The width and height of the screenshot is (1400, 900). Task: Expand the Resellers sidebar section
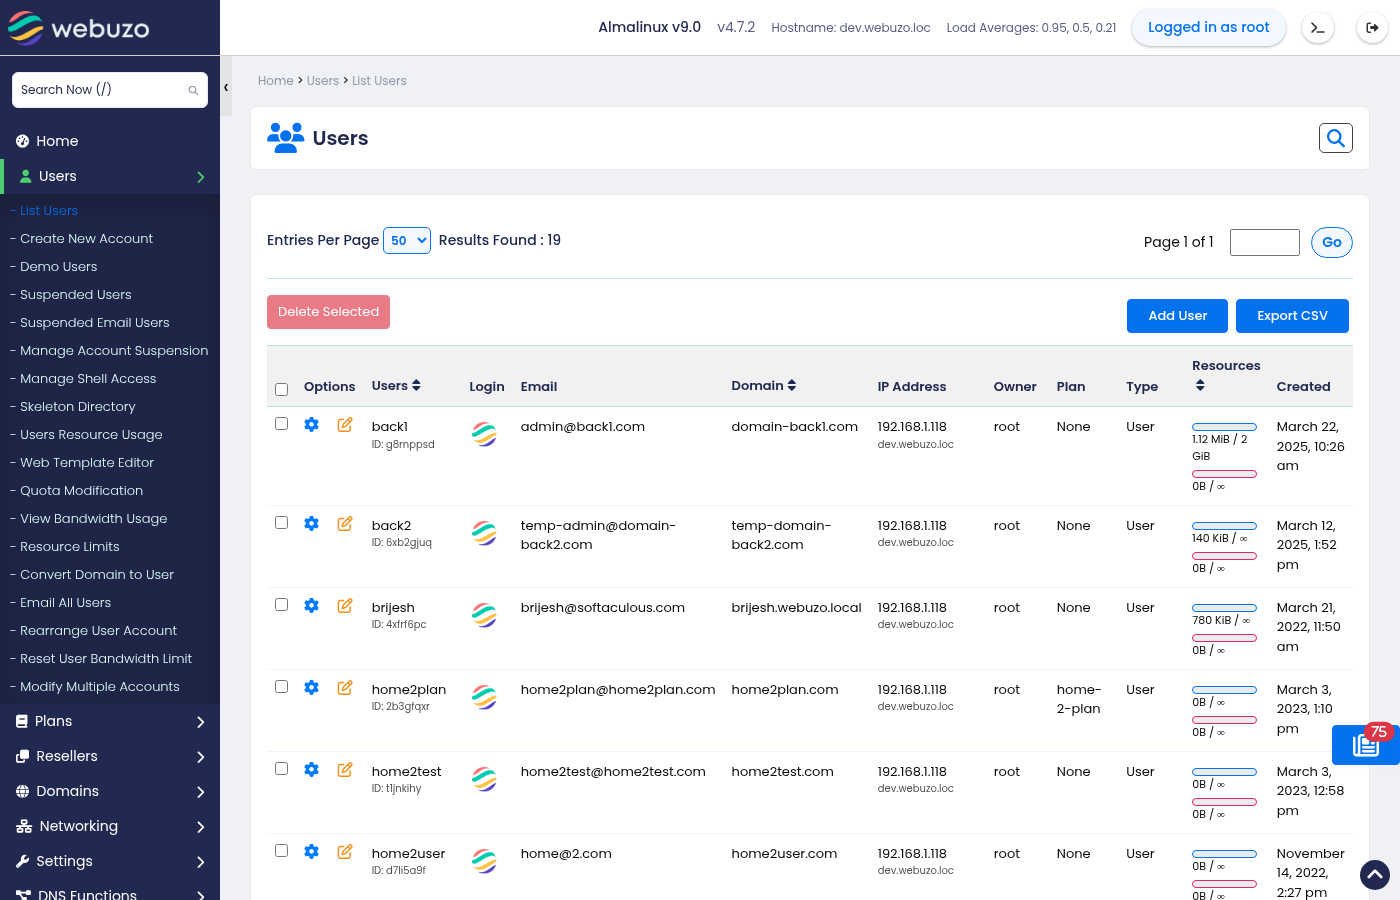110,756
